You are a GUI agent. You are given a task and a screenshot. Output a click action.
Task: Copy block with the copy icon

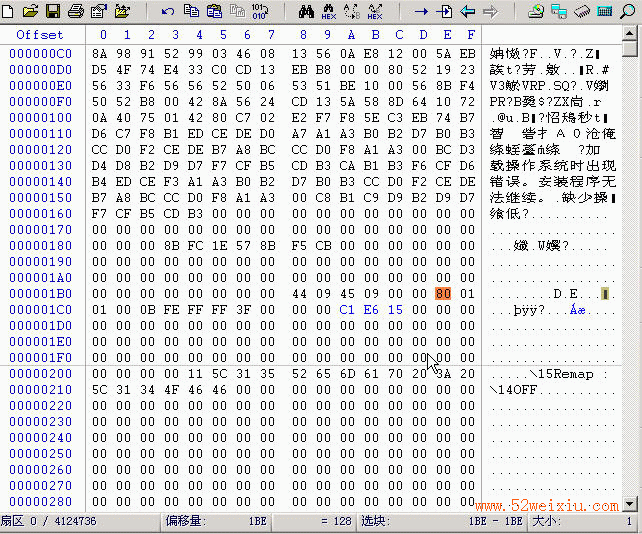point(191,11)
